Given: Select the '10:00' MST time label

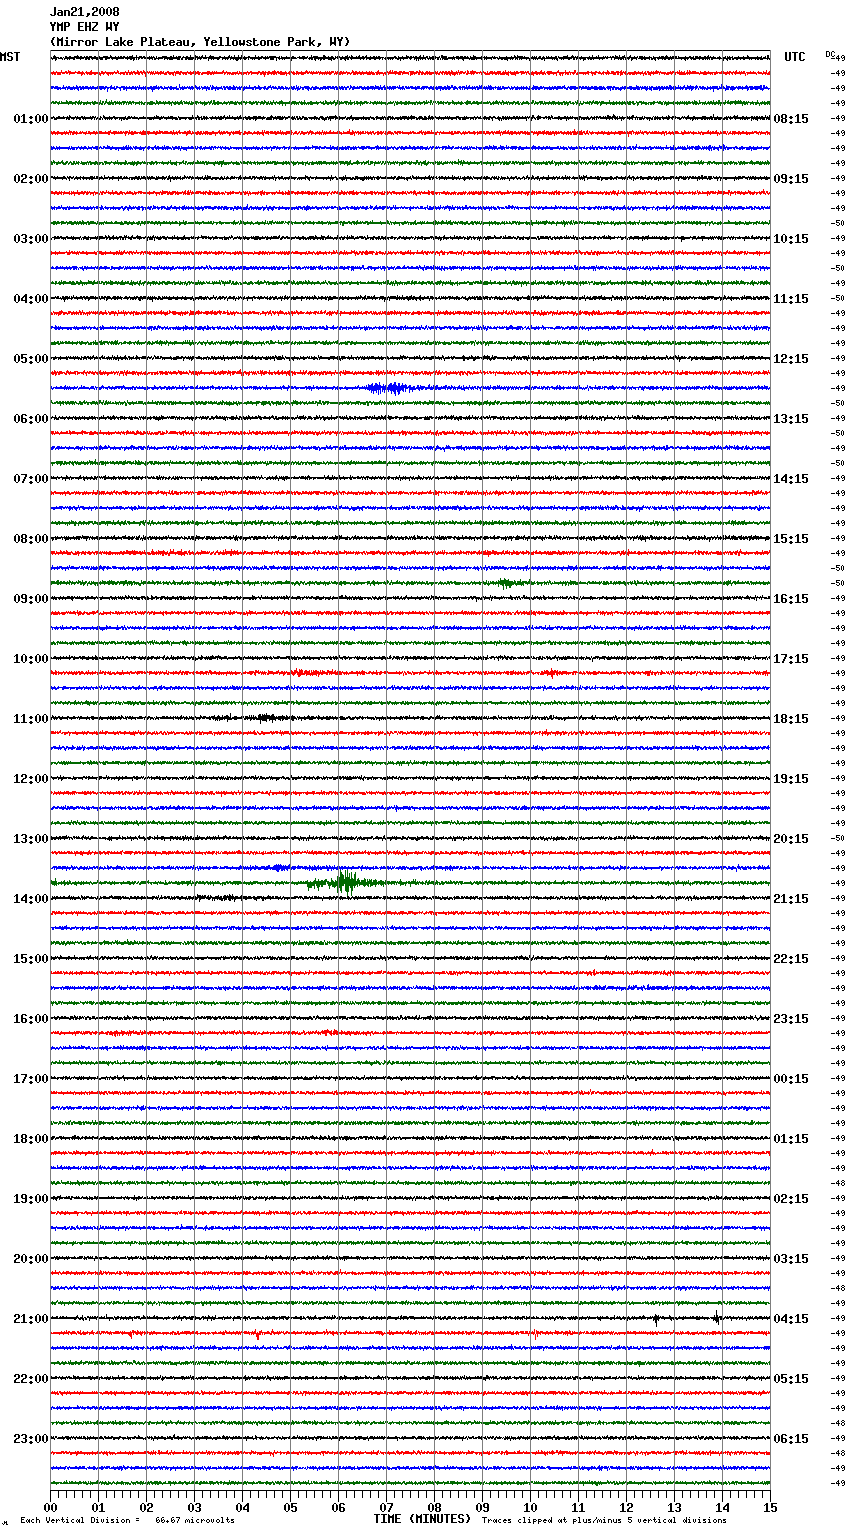Looking at the screenshot, I should point(31,659).
